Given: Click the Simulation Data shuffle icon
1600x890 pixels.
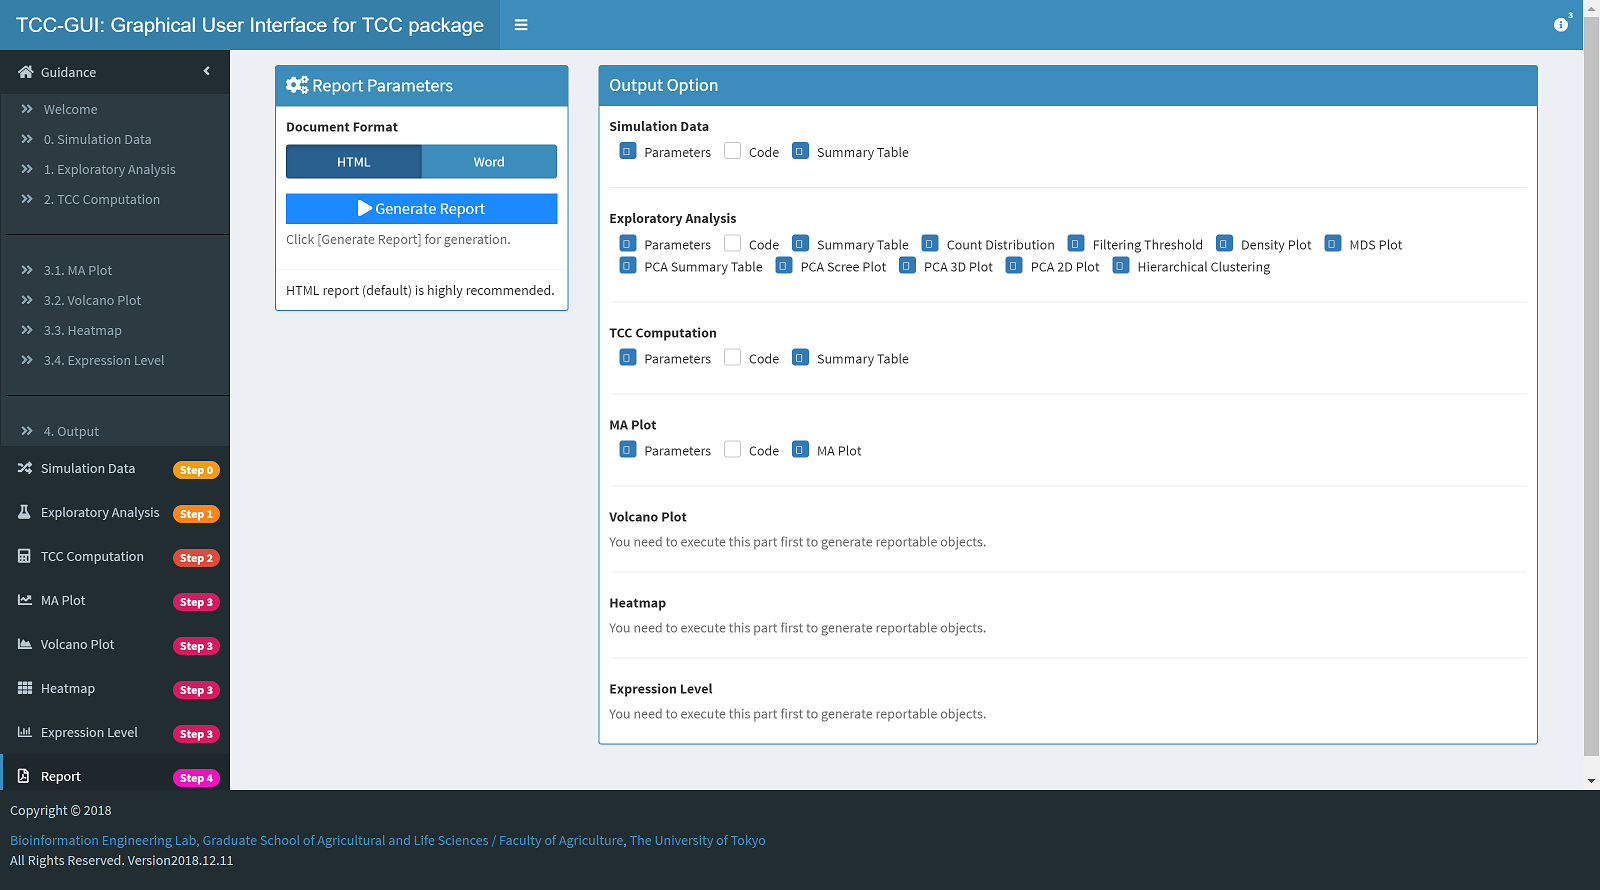Looking at the screenshot, I should [x=25, y=468].
